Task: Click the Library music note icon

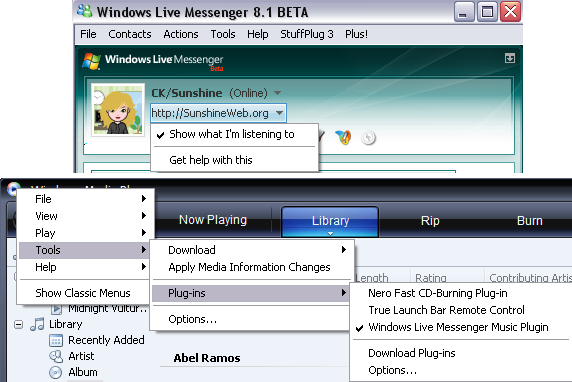Action: (37, 324)
